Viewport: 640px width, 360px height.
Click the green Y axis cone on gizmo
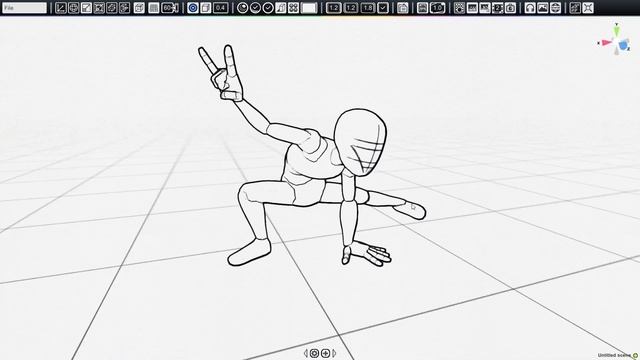(x=616, y=30)
